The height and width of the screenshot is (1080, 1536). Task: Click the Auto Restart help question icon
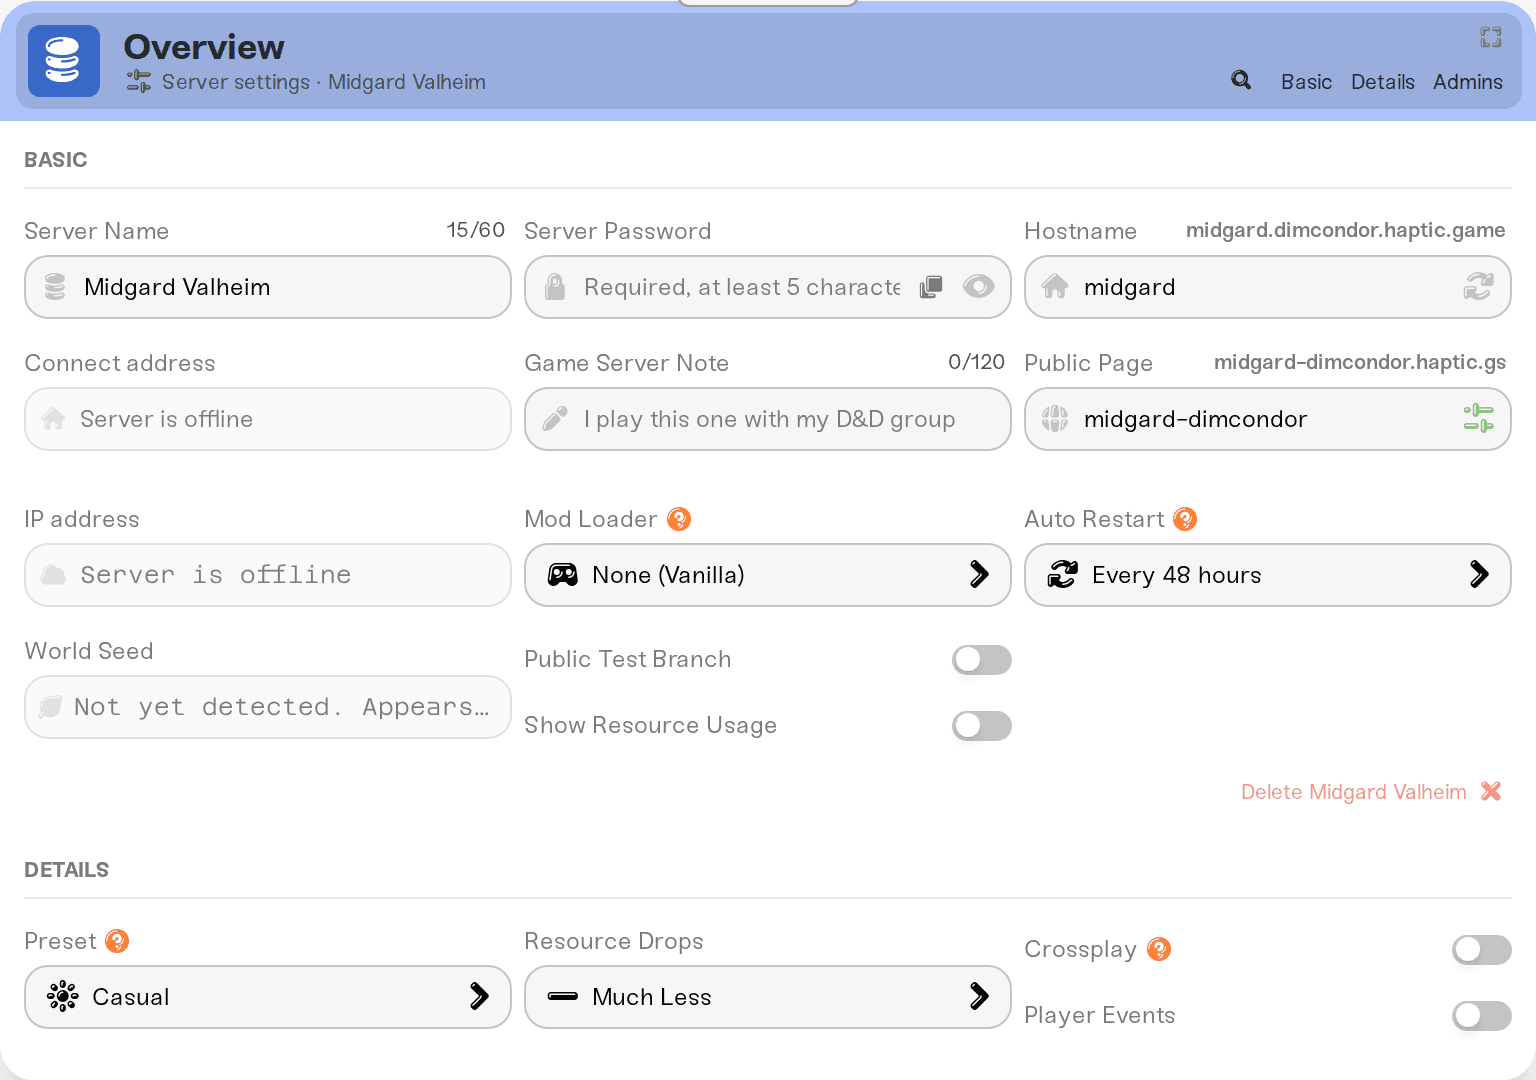[x=1185, y=519]
